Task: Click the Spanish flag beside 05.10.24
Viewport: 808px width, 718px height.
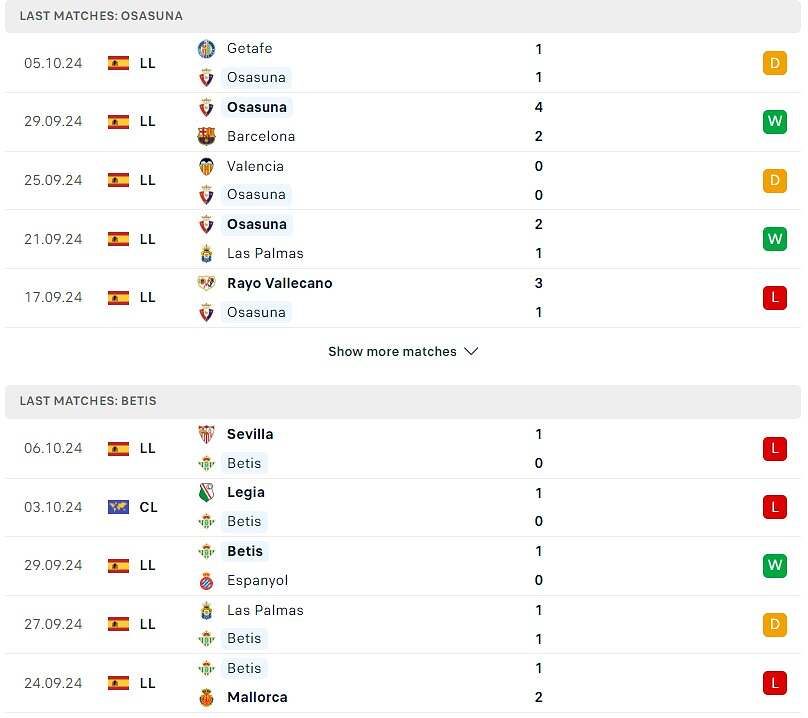Action: (118, 63)
